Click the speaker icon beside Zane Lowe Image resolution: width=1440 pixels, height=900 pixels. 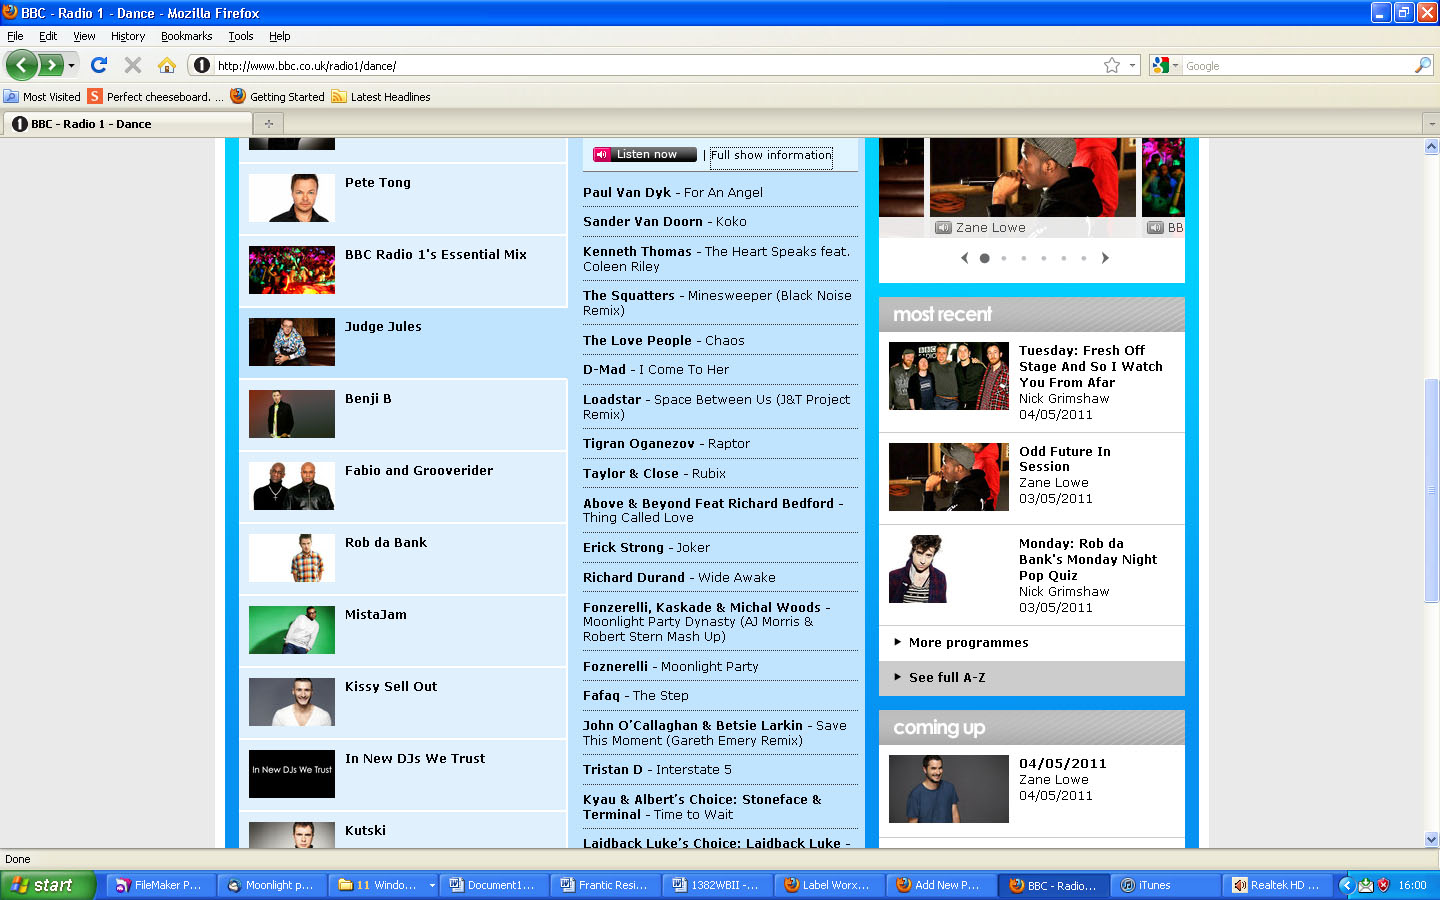pos(942,228)
